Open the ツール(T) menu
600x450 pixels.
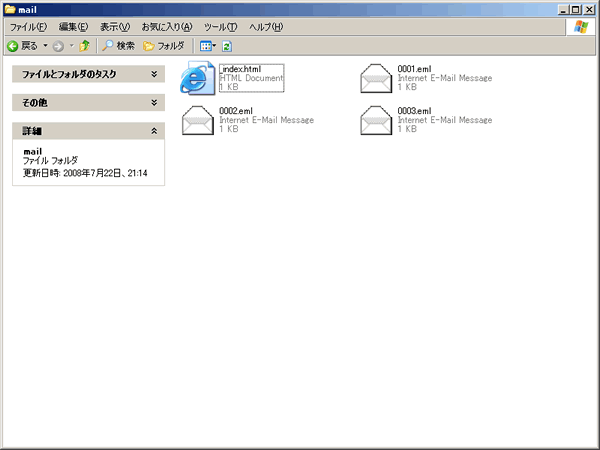click(x=220, y=27)
